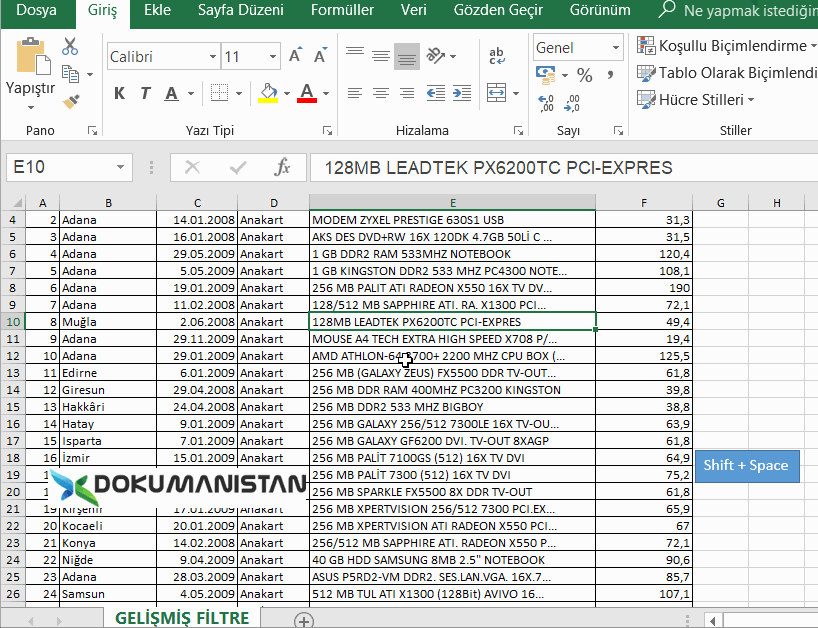Click the Insert Function fx icon
This screenshot has width=818, height=628.
tap(282, 167)
